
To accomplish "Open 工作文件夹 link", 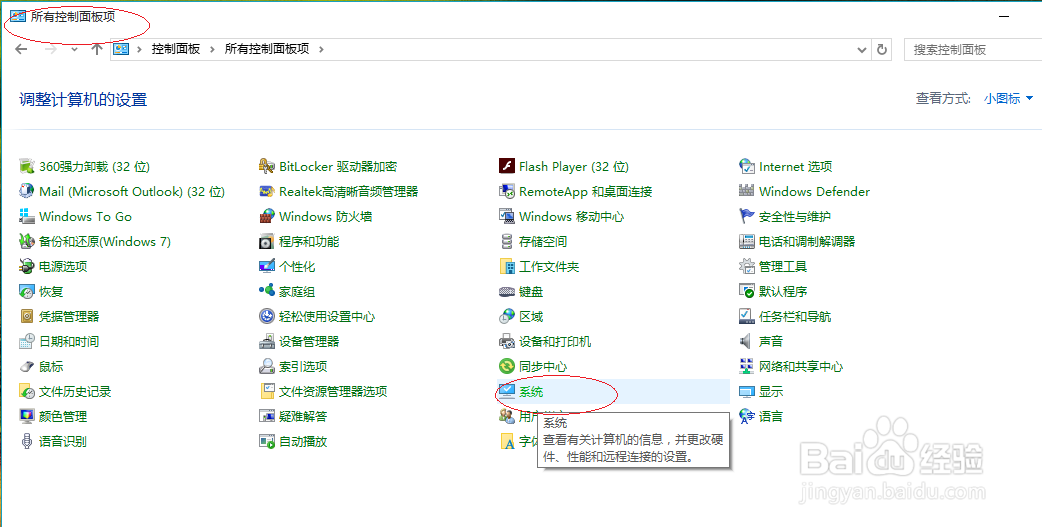I will pos(549,266).
